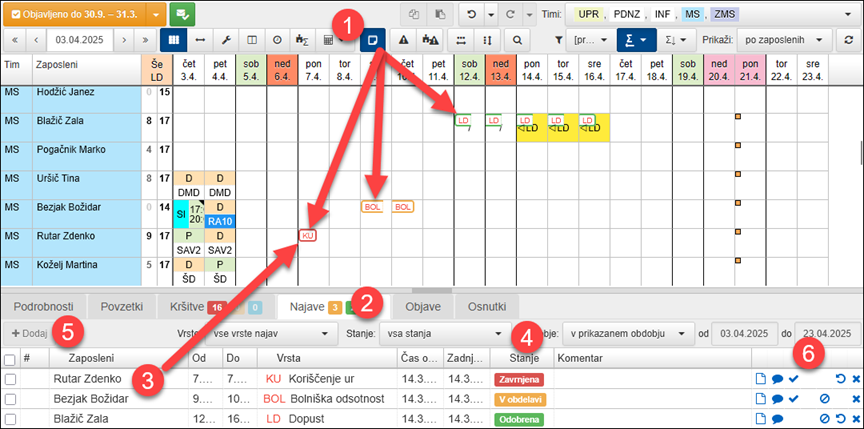
Task: Click the sticky note announcements toolbar icon
Action: [x=373, y=40]
